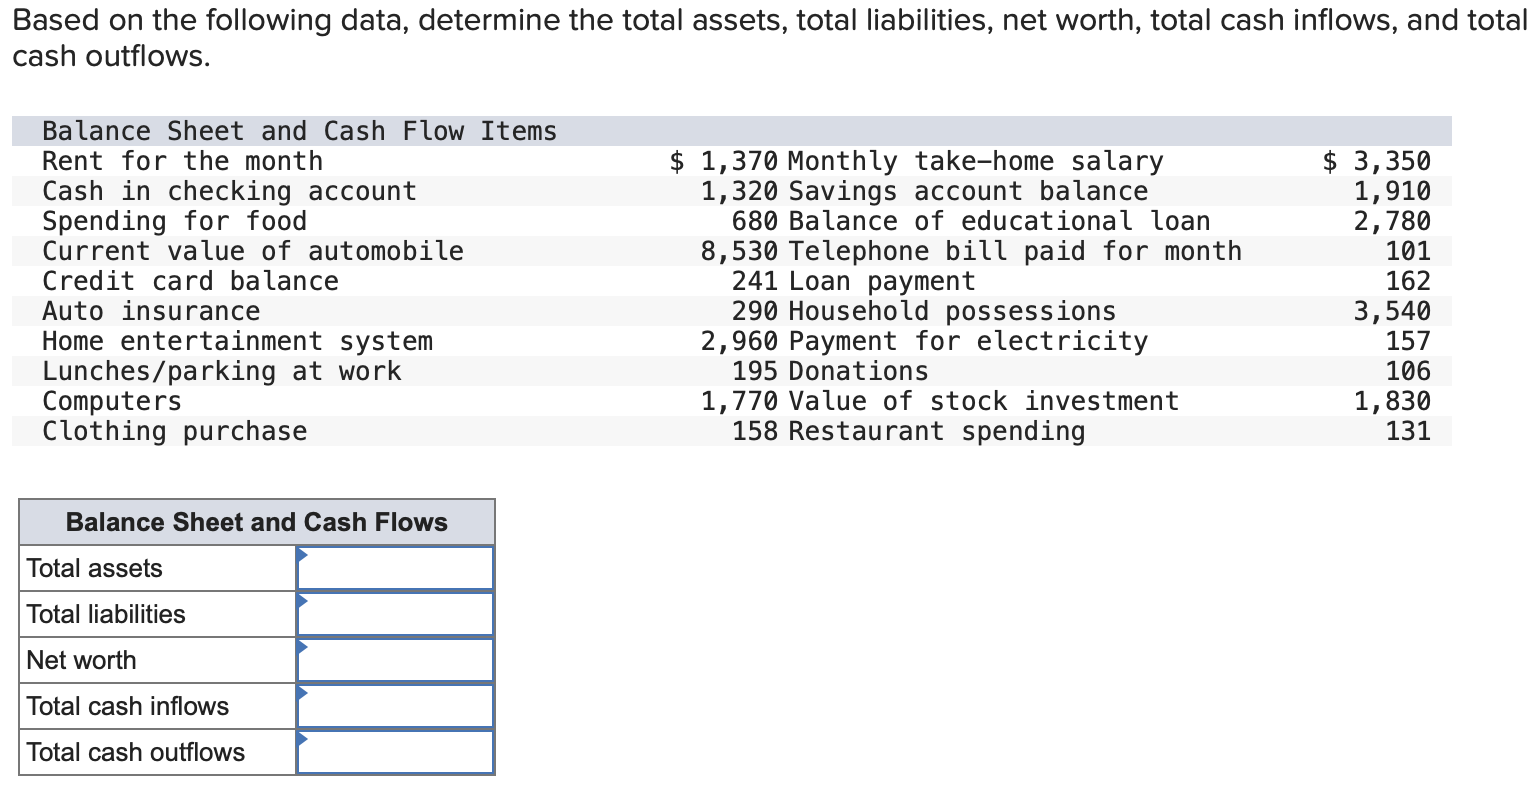Image resolution: width=1536 pixels, height=792 pixels.
Task: Click inside the Total assets input box
Action: coord(395,567)
